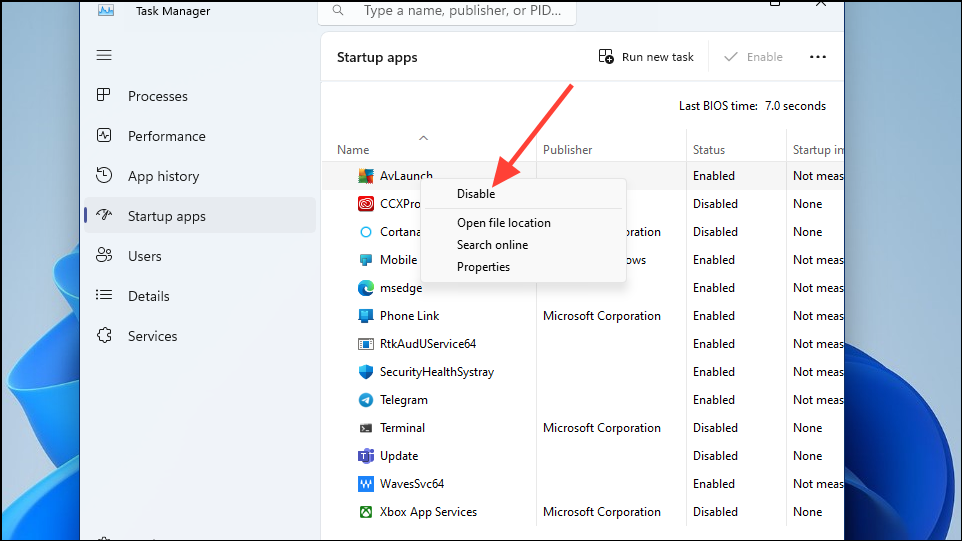
Task: Sort by the Status column header
Action: pyautogui.click(x=709, y=150)
